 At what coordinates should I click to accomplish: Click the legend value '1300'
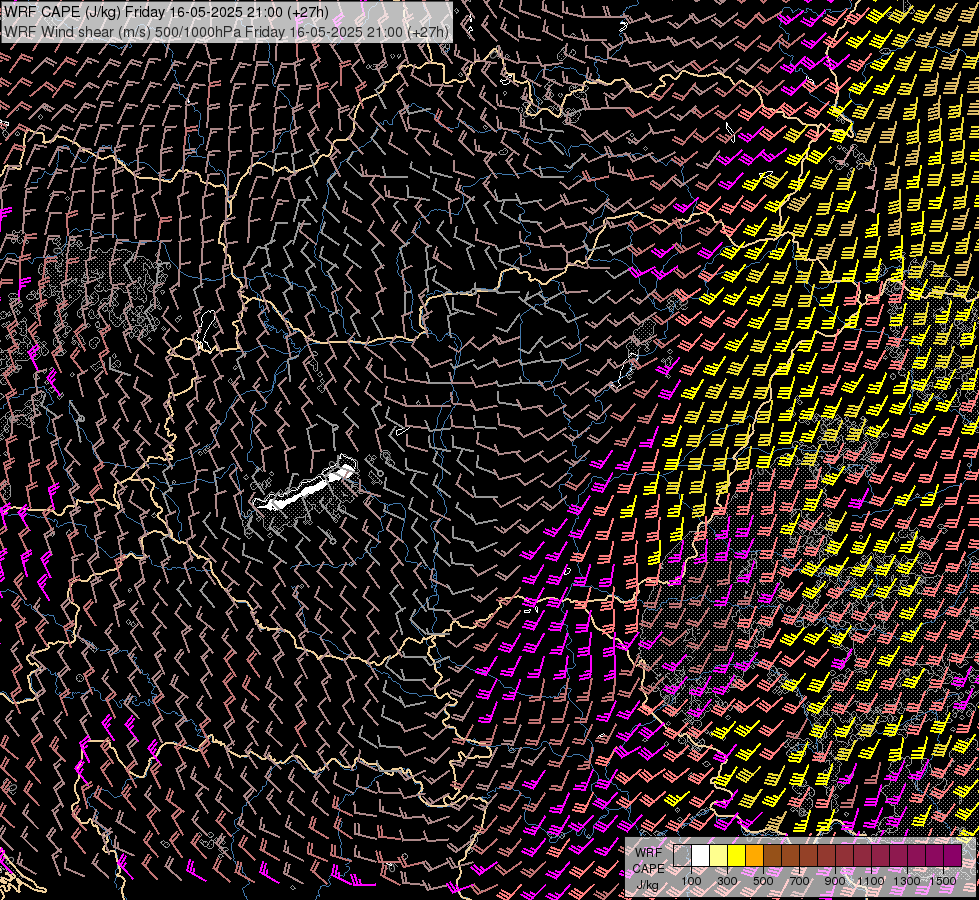click(x=907, y=881)
